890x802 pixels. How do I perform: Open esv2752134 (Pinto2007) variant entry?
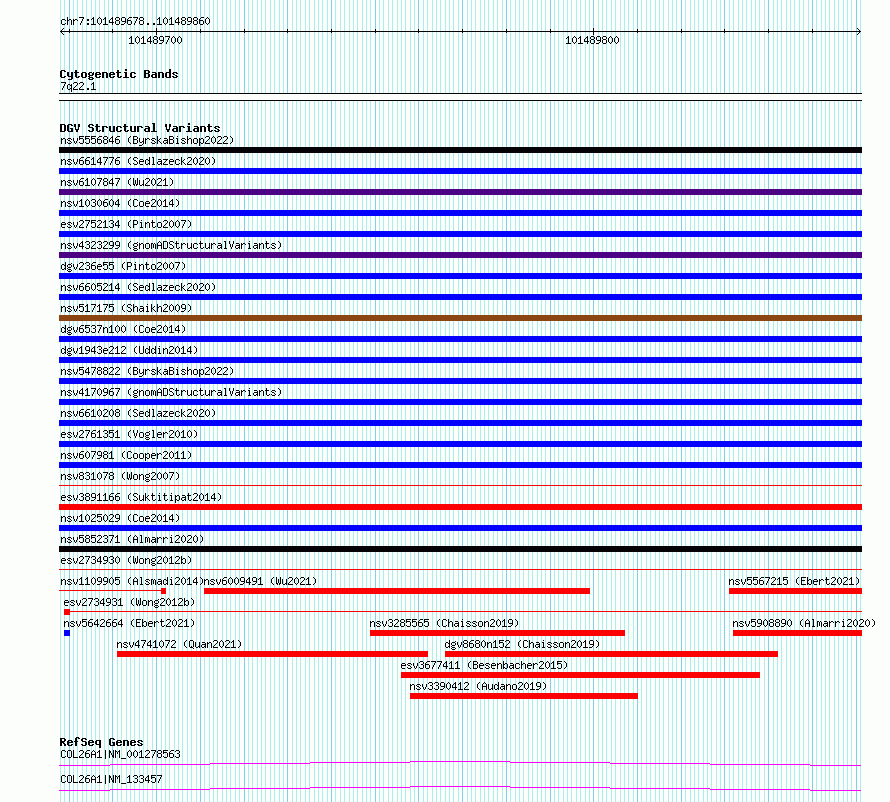(x=126, y=224)
